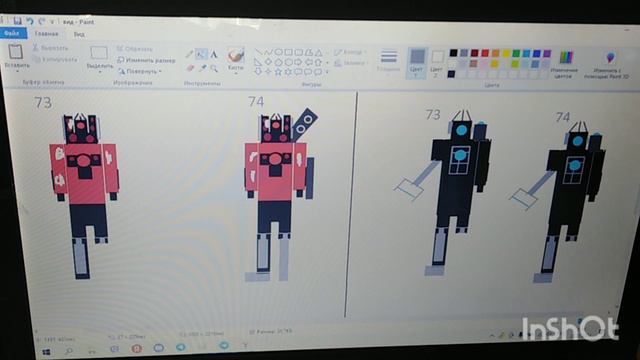Select the Color picker eyedropper tool
The image size is (640, 360).
(202, 68)
